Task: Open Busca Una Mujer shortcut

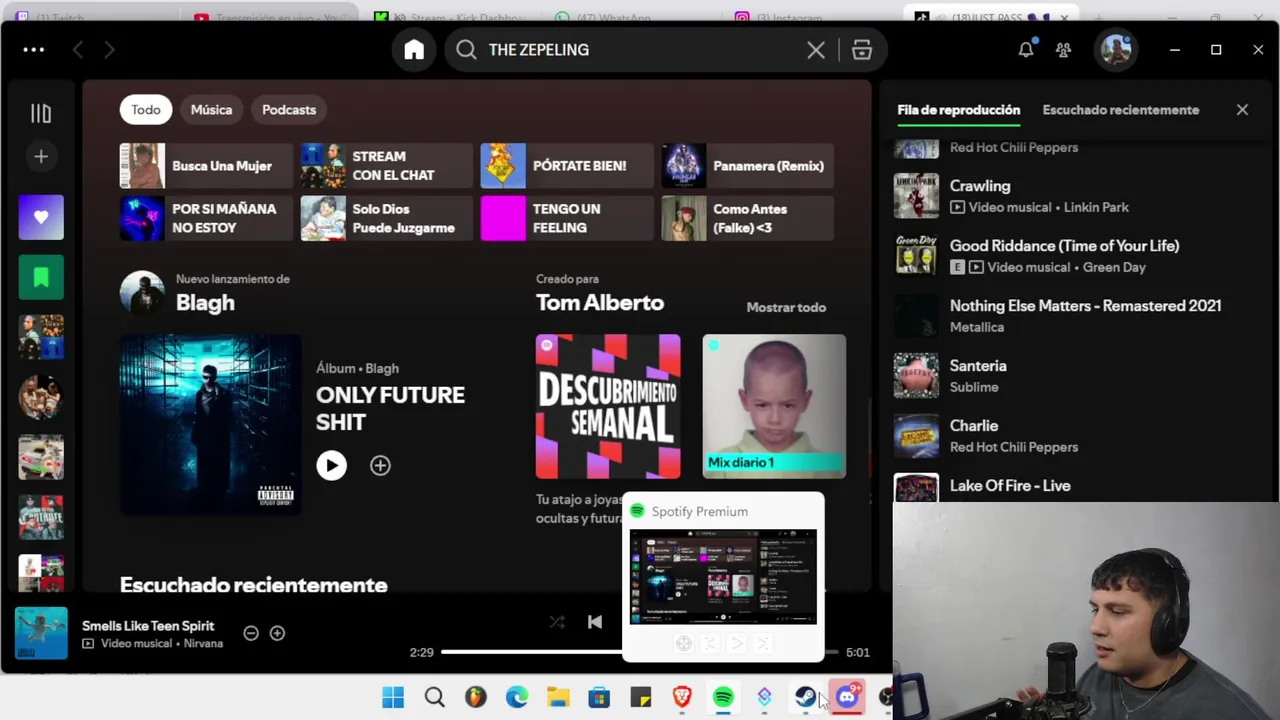Action: [206, 166]
